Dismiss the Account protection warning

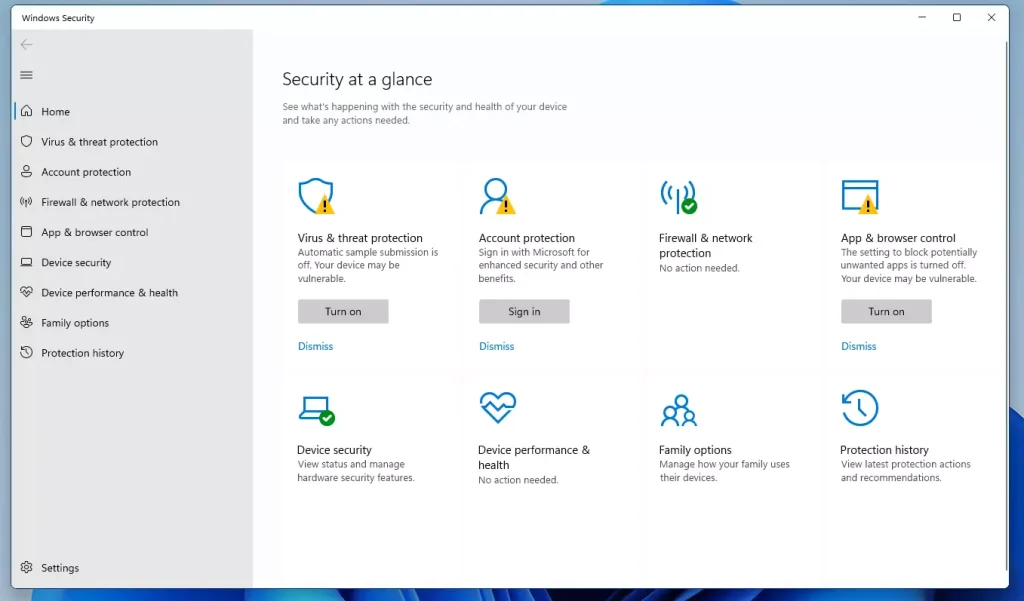pyautogui.click(x=496, y=346)
